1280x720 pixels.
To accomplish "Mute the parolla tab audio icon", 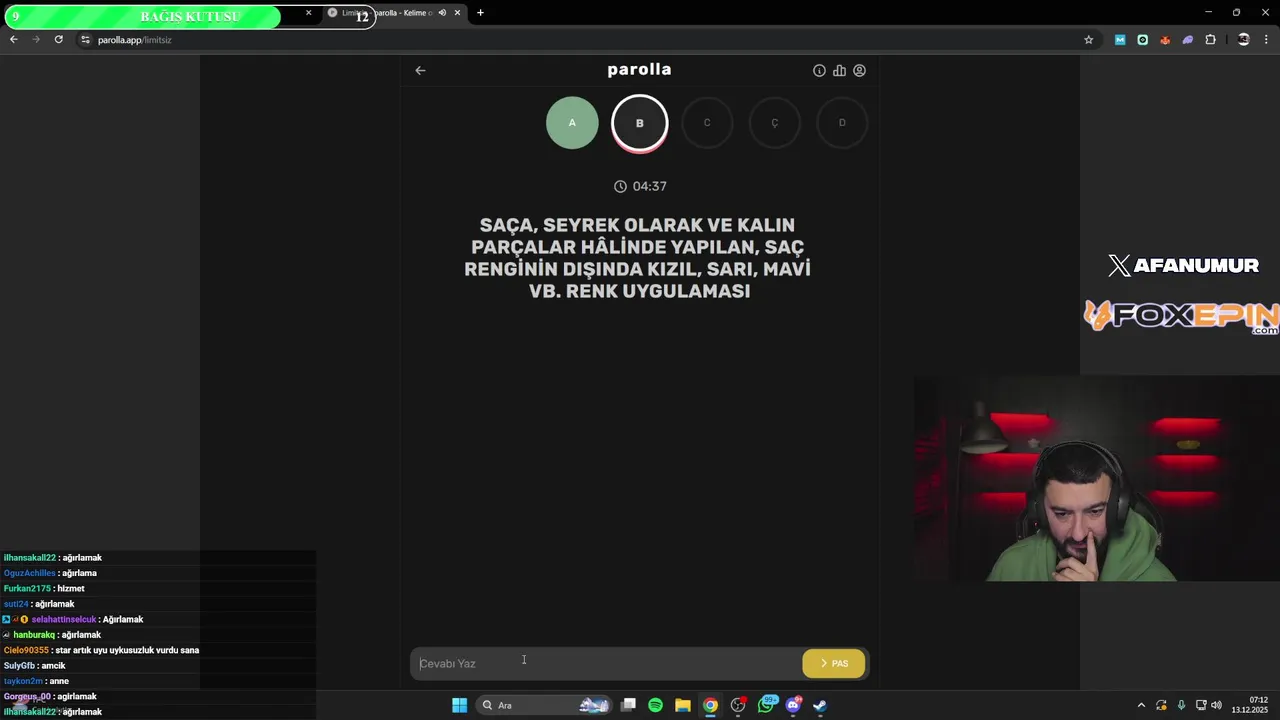I will click(x=442, y=13).
